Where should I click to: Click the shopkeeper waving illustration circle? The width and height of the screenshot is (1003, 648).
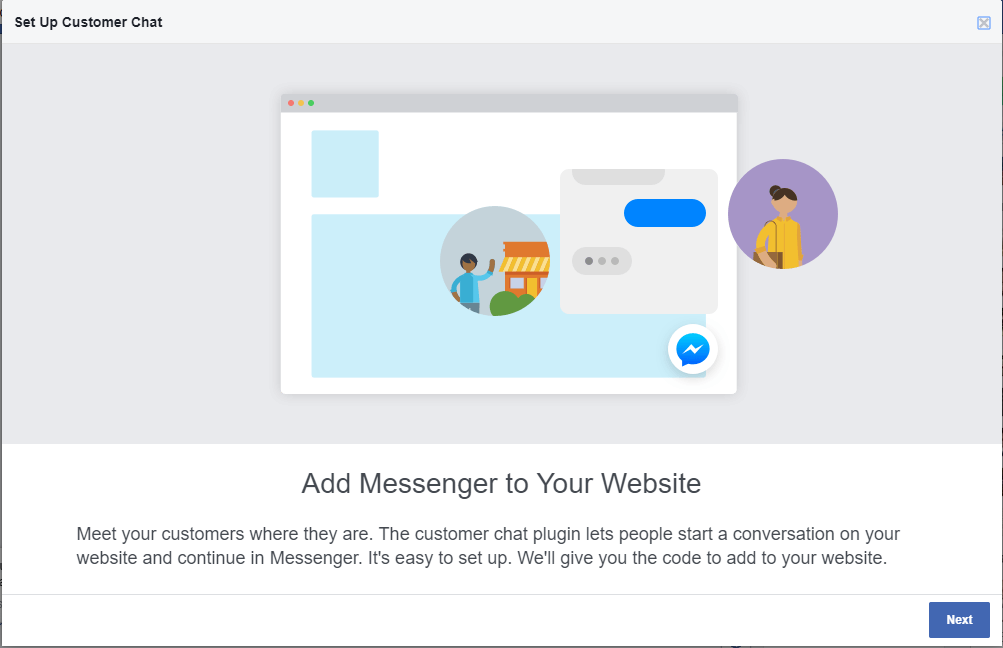(494, 261)
